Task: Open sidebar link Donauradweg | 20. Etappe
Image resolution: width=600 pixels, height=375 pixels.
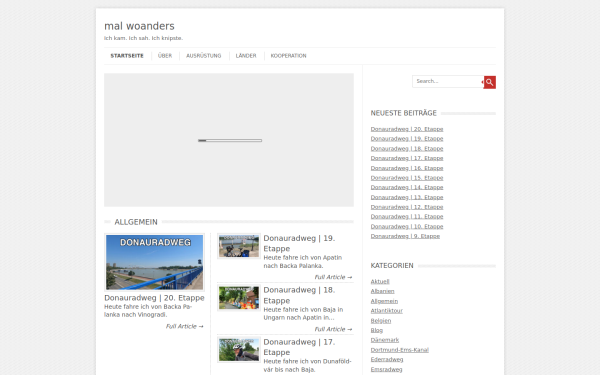Action: [x=407, y=129]
